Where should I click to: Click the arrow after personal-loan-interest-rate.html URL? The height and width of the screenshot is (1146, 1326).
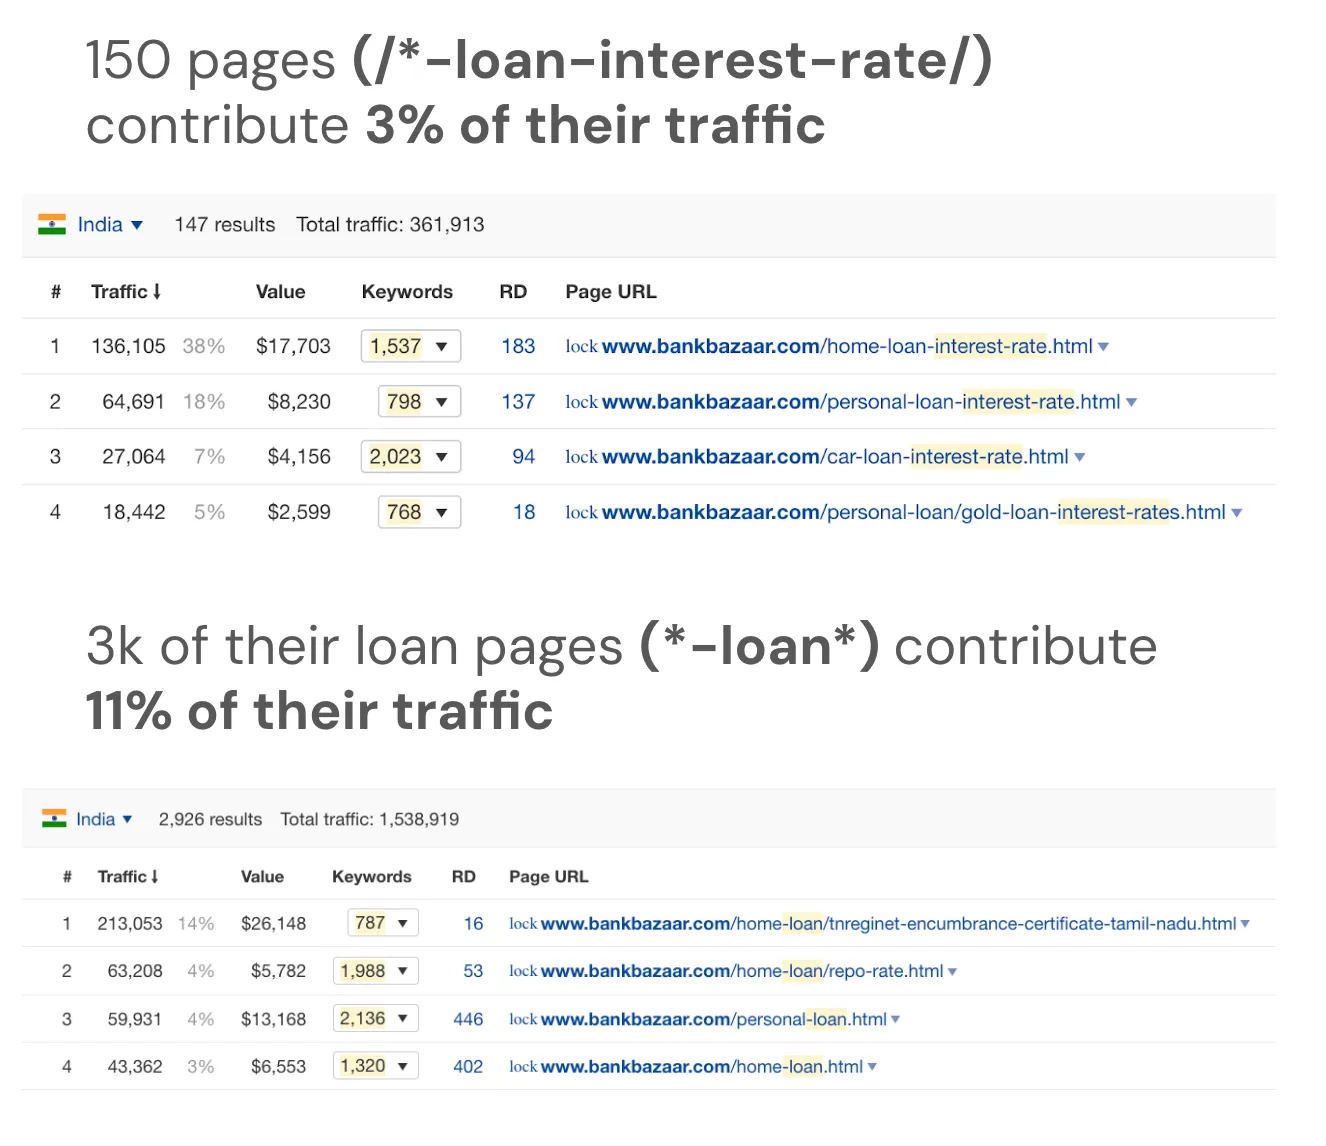coord(1132,403)
